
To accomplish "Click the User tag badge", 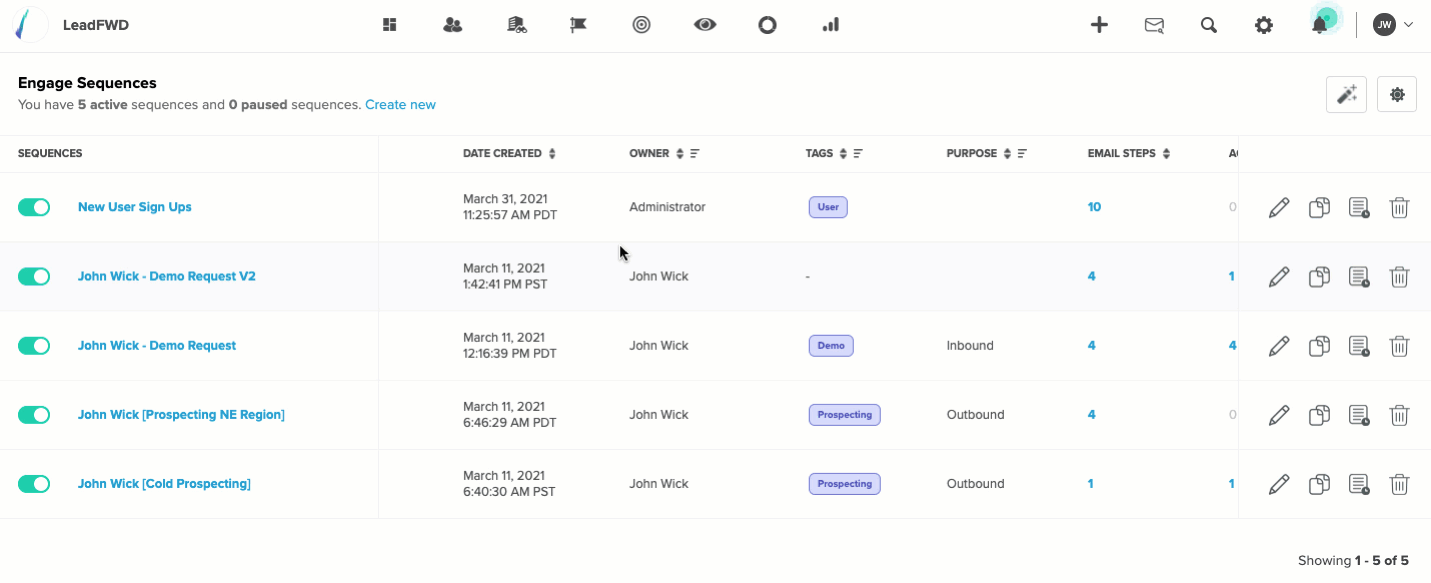I will 828,207.
